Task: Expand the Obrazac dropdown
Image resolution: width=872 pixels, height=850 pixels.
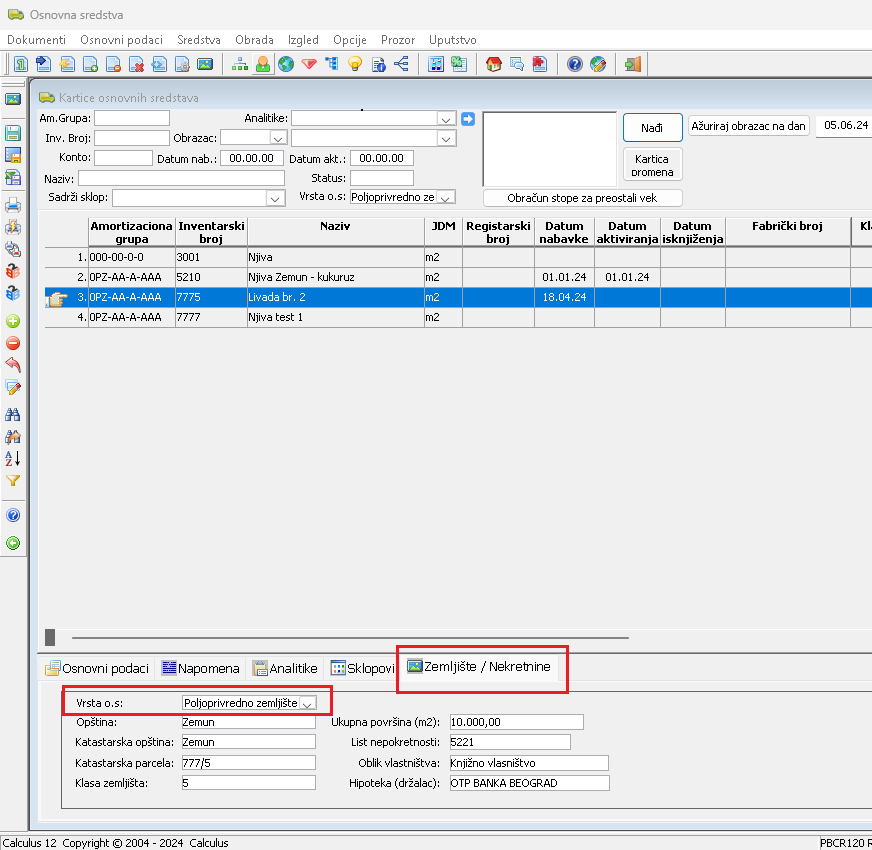Action: pos(277,138)
